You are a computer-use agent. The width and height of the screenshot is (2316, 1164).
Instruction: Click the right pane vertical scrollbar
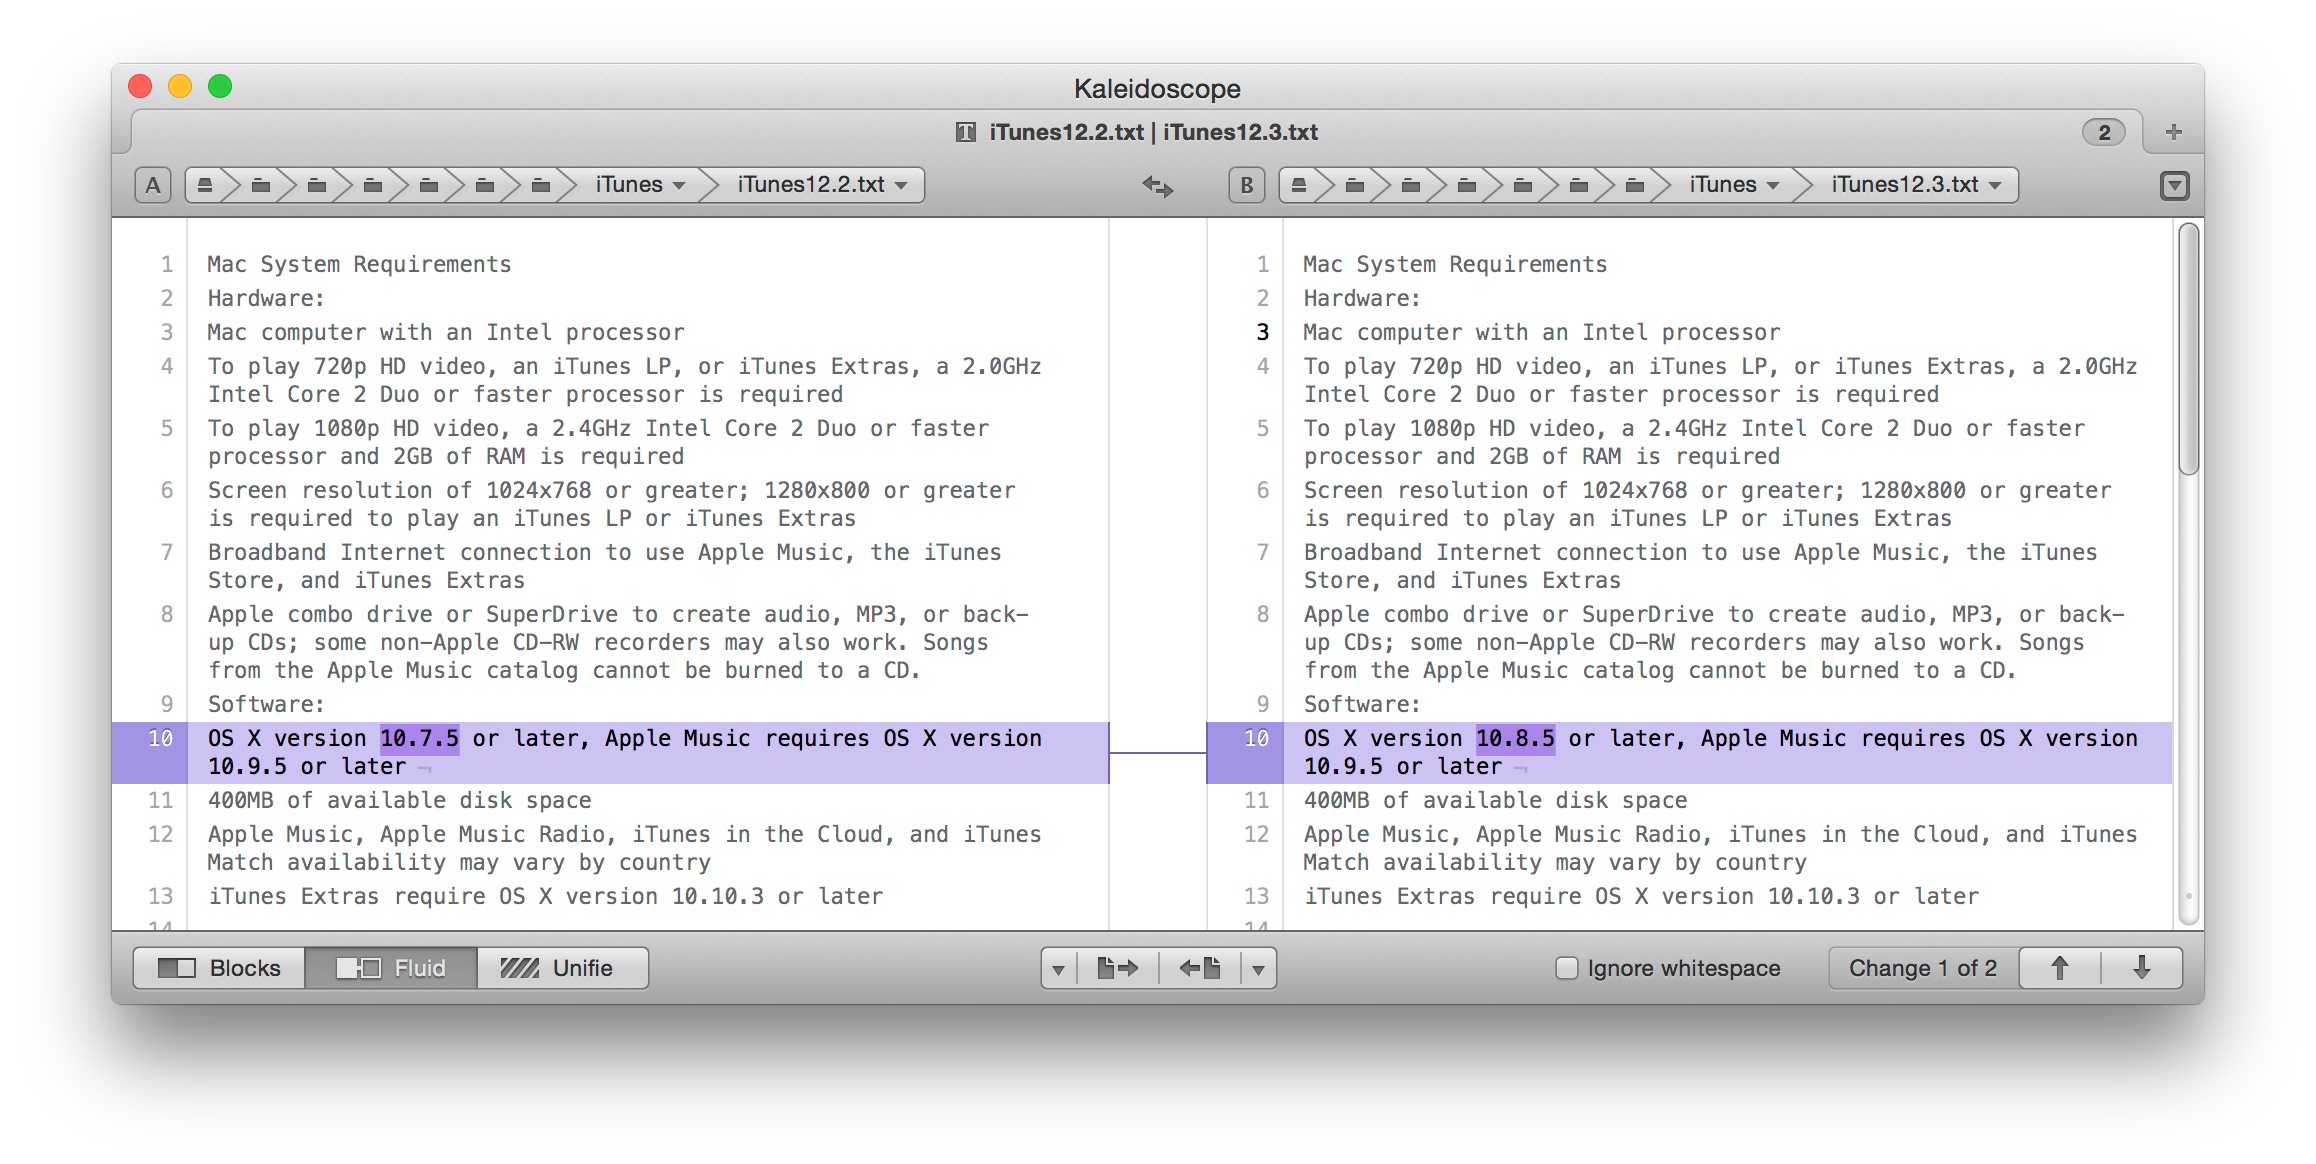pyautogui.click(x=2188, y=350)
